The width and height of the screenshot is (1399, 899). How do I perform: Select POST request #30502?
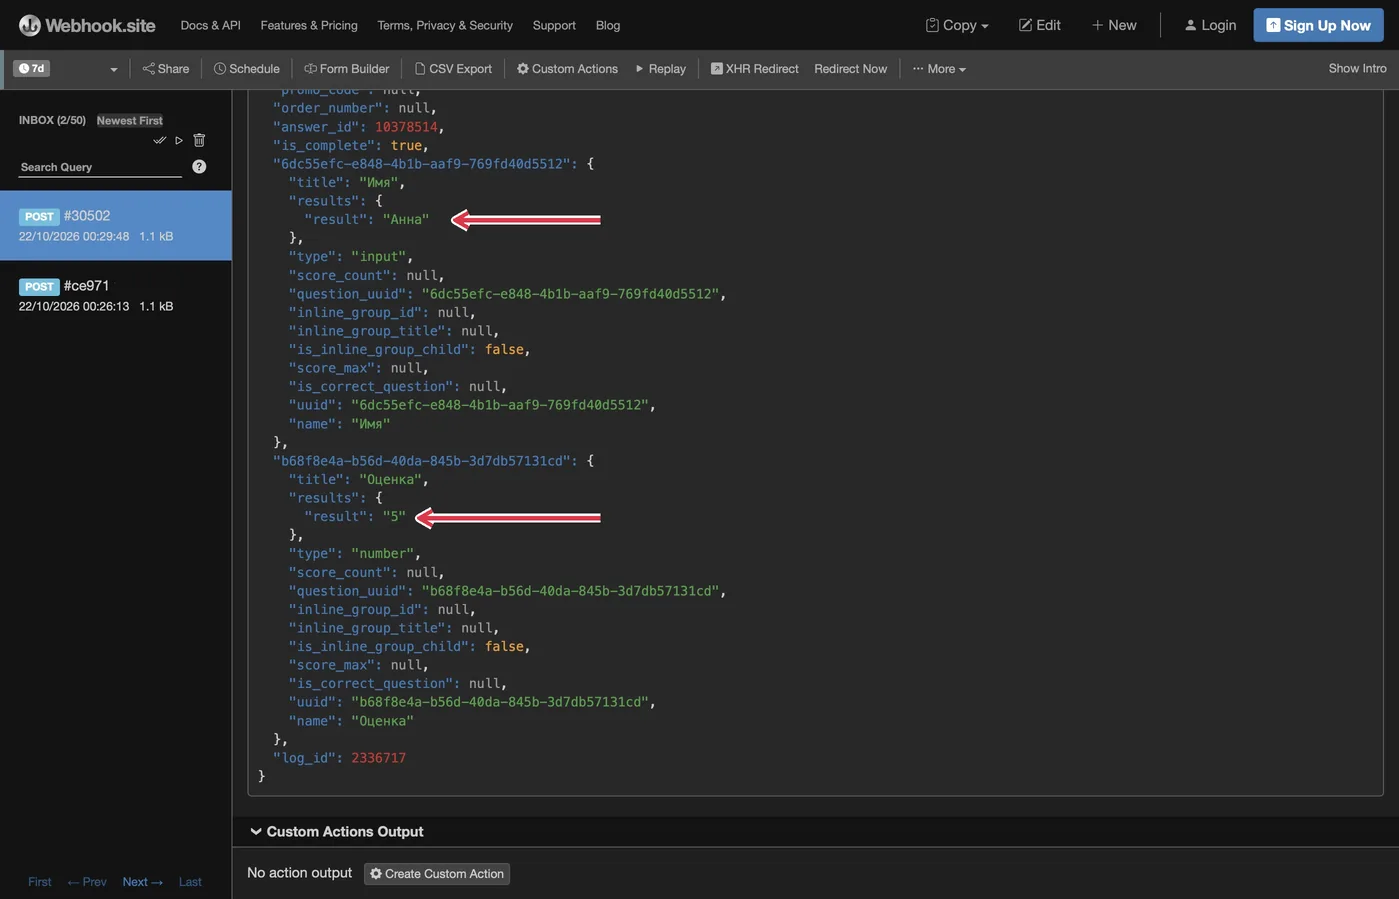point(116,226)
